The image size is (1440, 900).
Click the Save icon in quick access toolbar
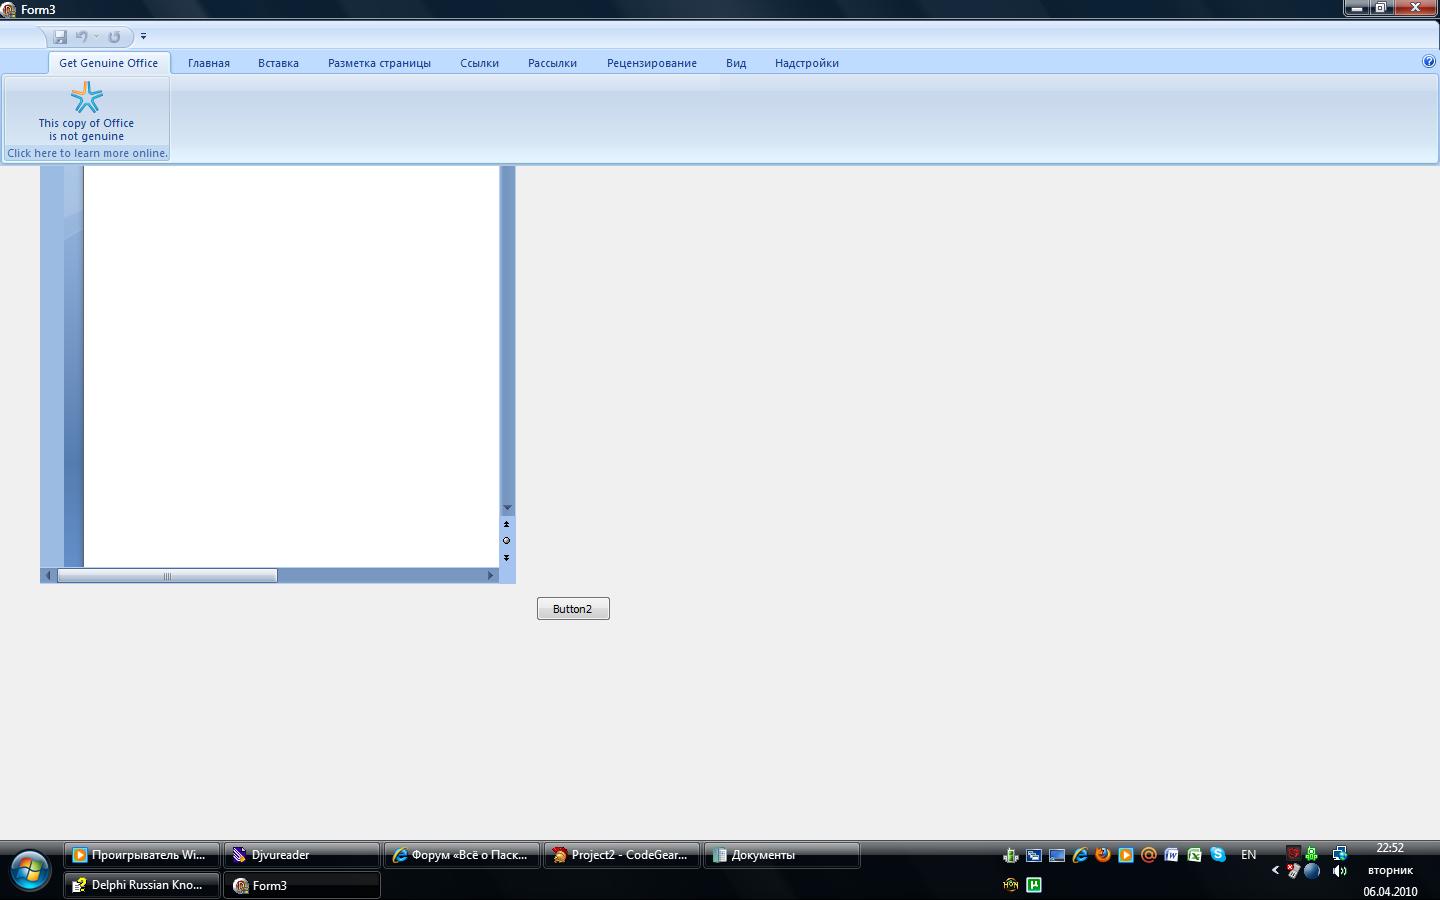click(x=60, y=37)
